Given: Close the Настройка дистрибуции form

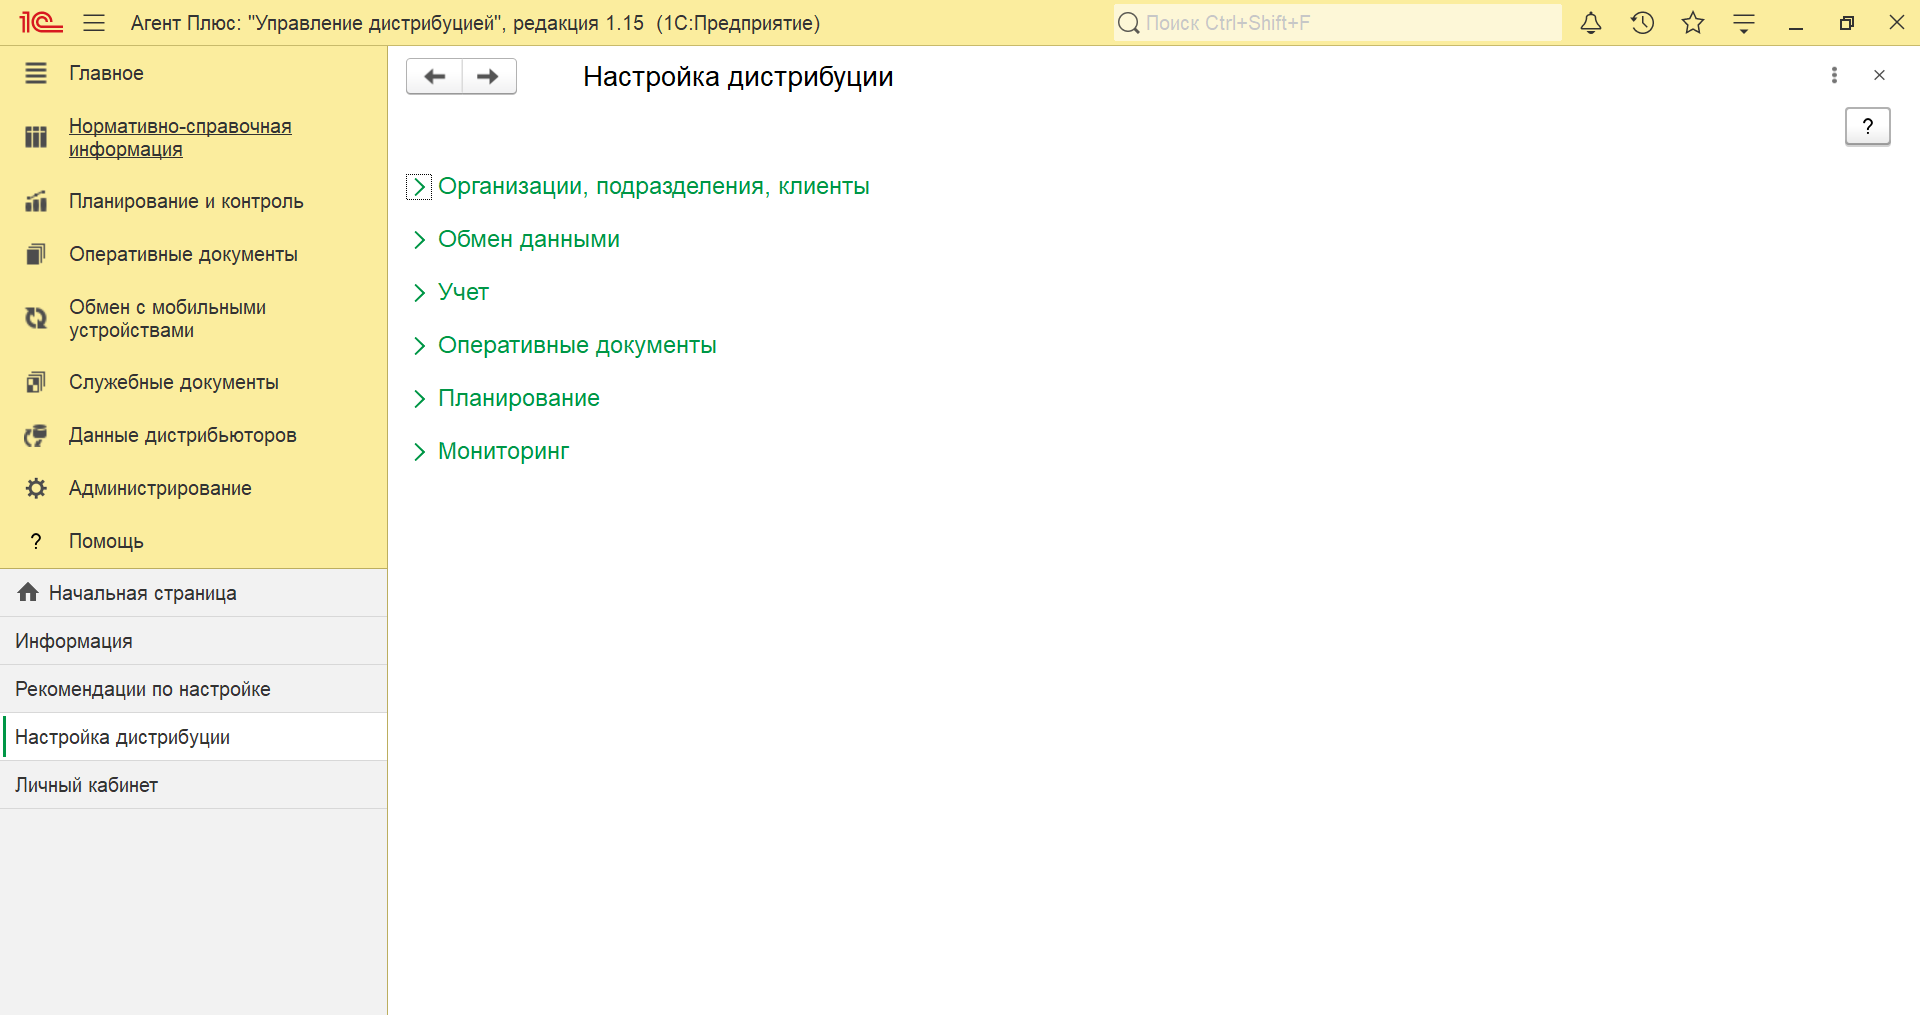Looking at the screenshot, I should [x=1879, y=75].
